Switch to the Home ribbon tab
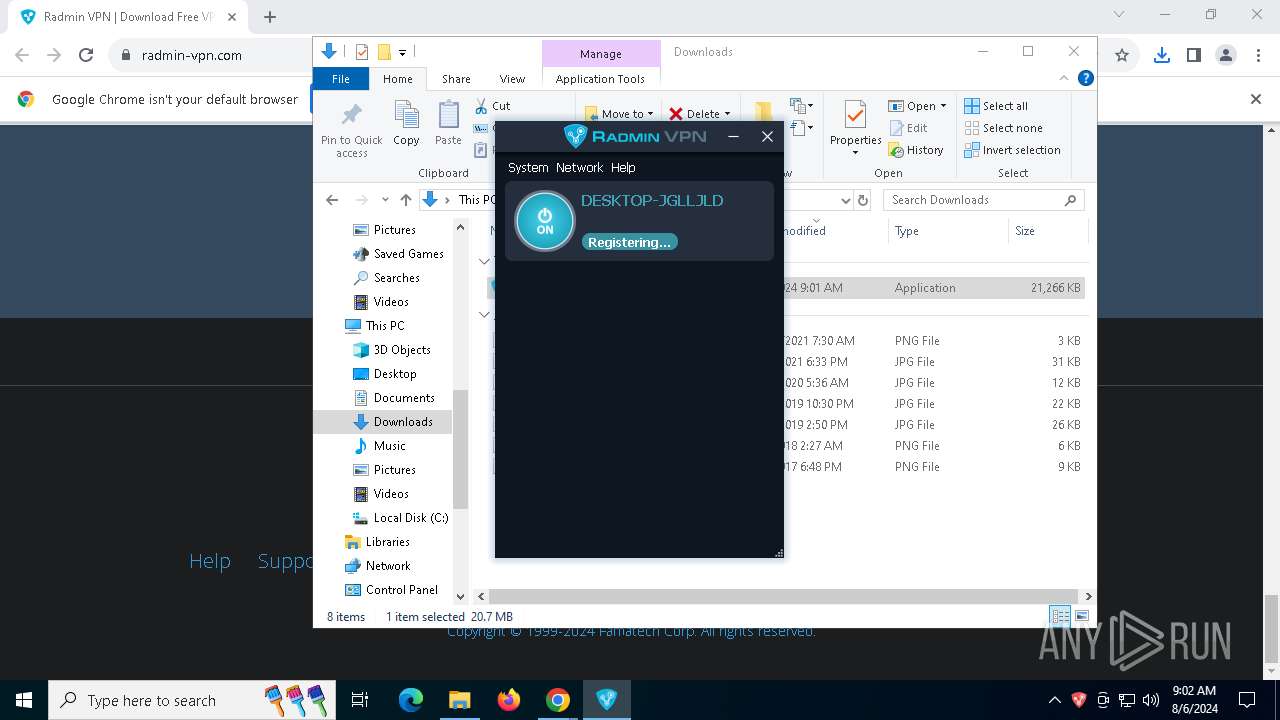1280x720 pixels. pos(397,79)
